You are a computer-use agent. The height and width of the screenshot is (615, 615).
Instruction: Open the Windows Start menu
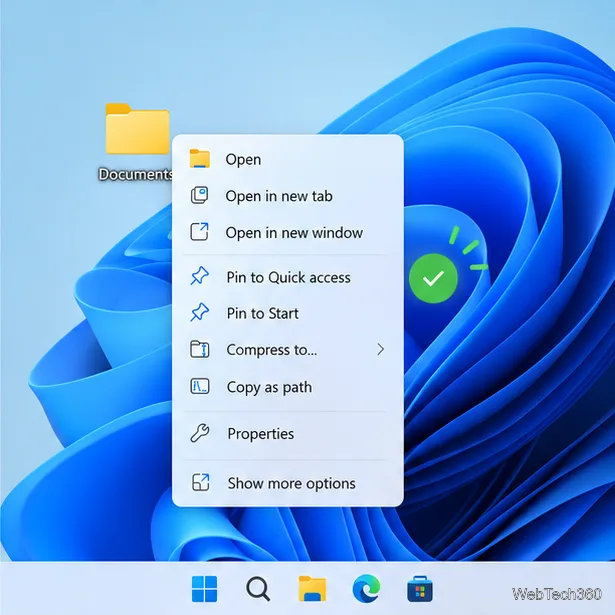pyautogui.click(x=204, y=588)
